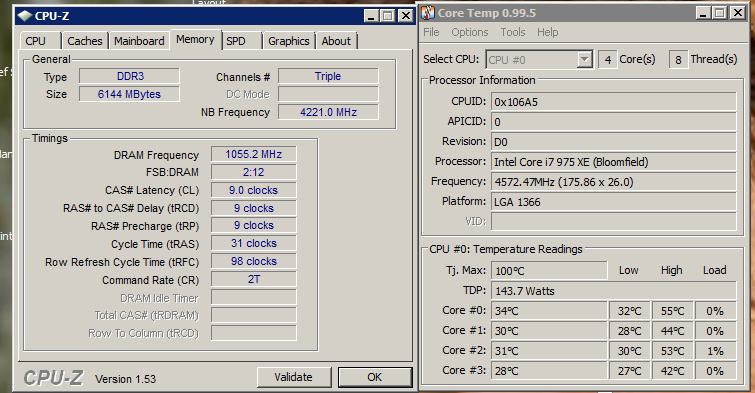Click the Core #1 temperature 30°C
The image size is (755, 393).
click(549, 331)
